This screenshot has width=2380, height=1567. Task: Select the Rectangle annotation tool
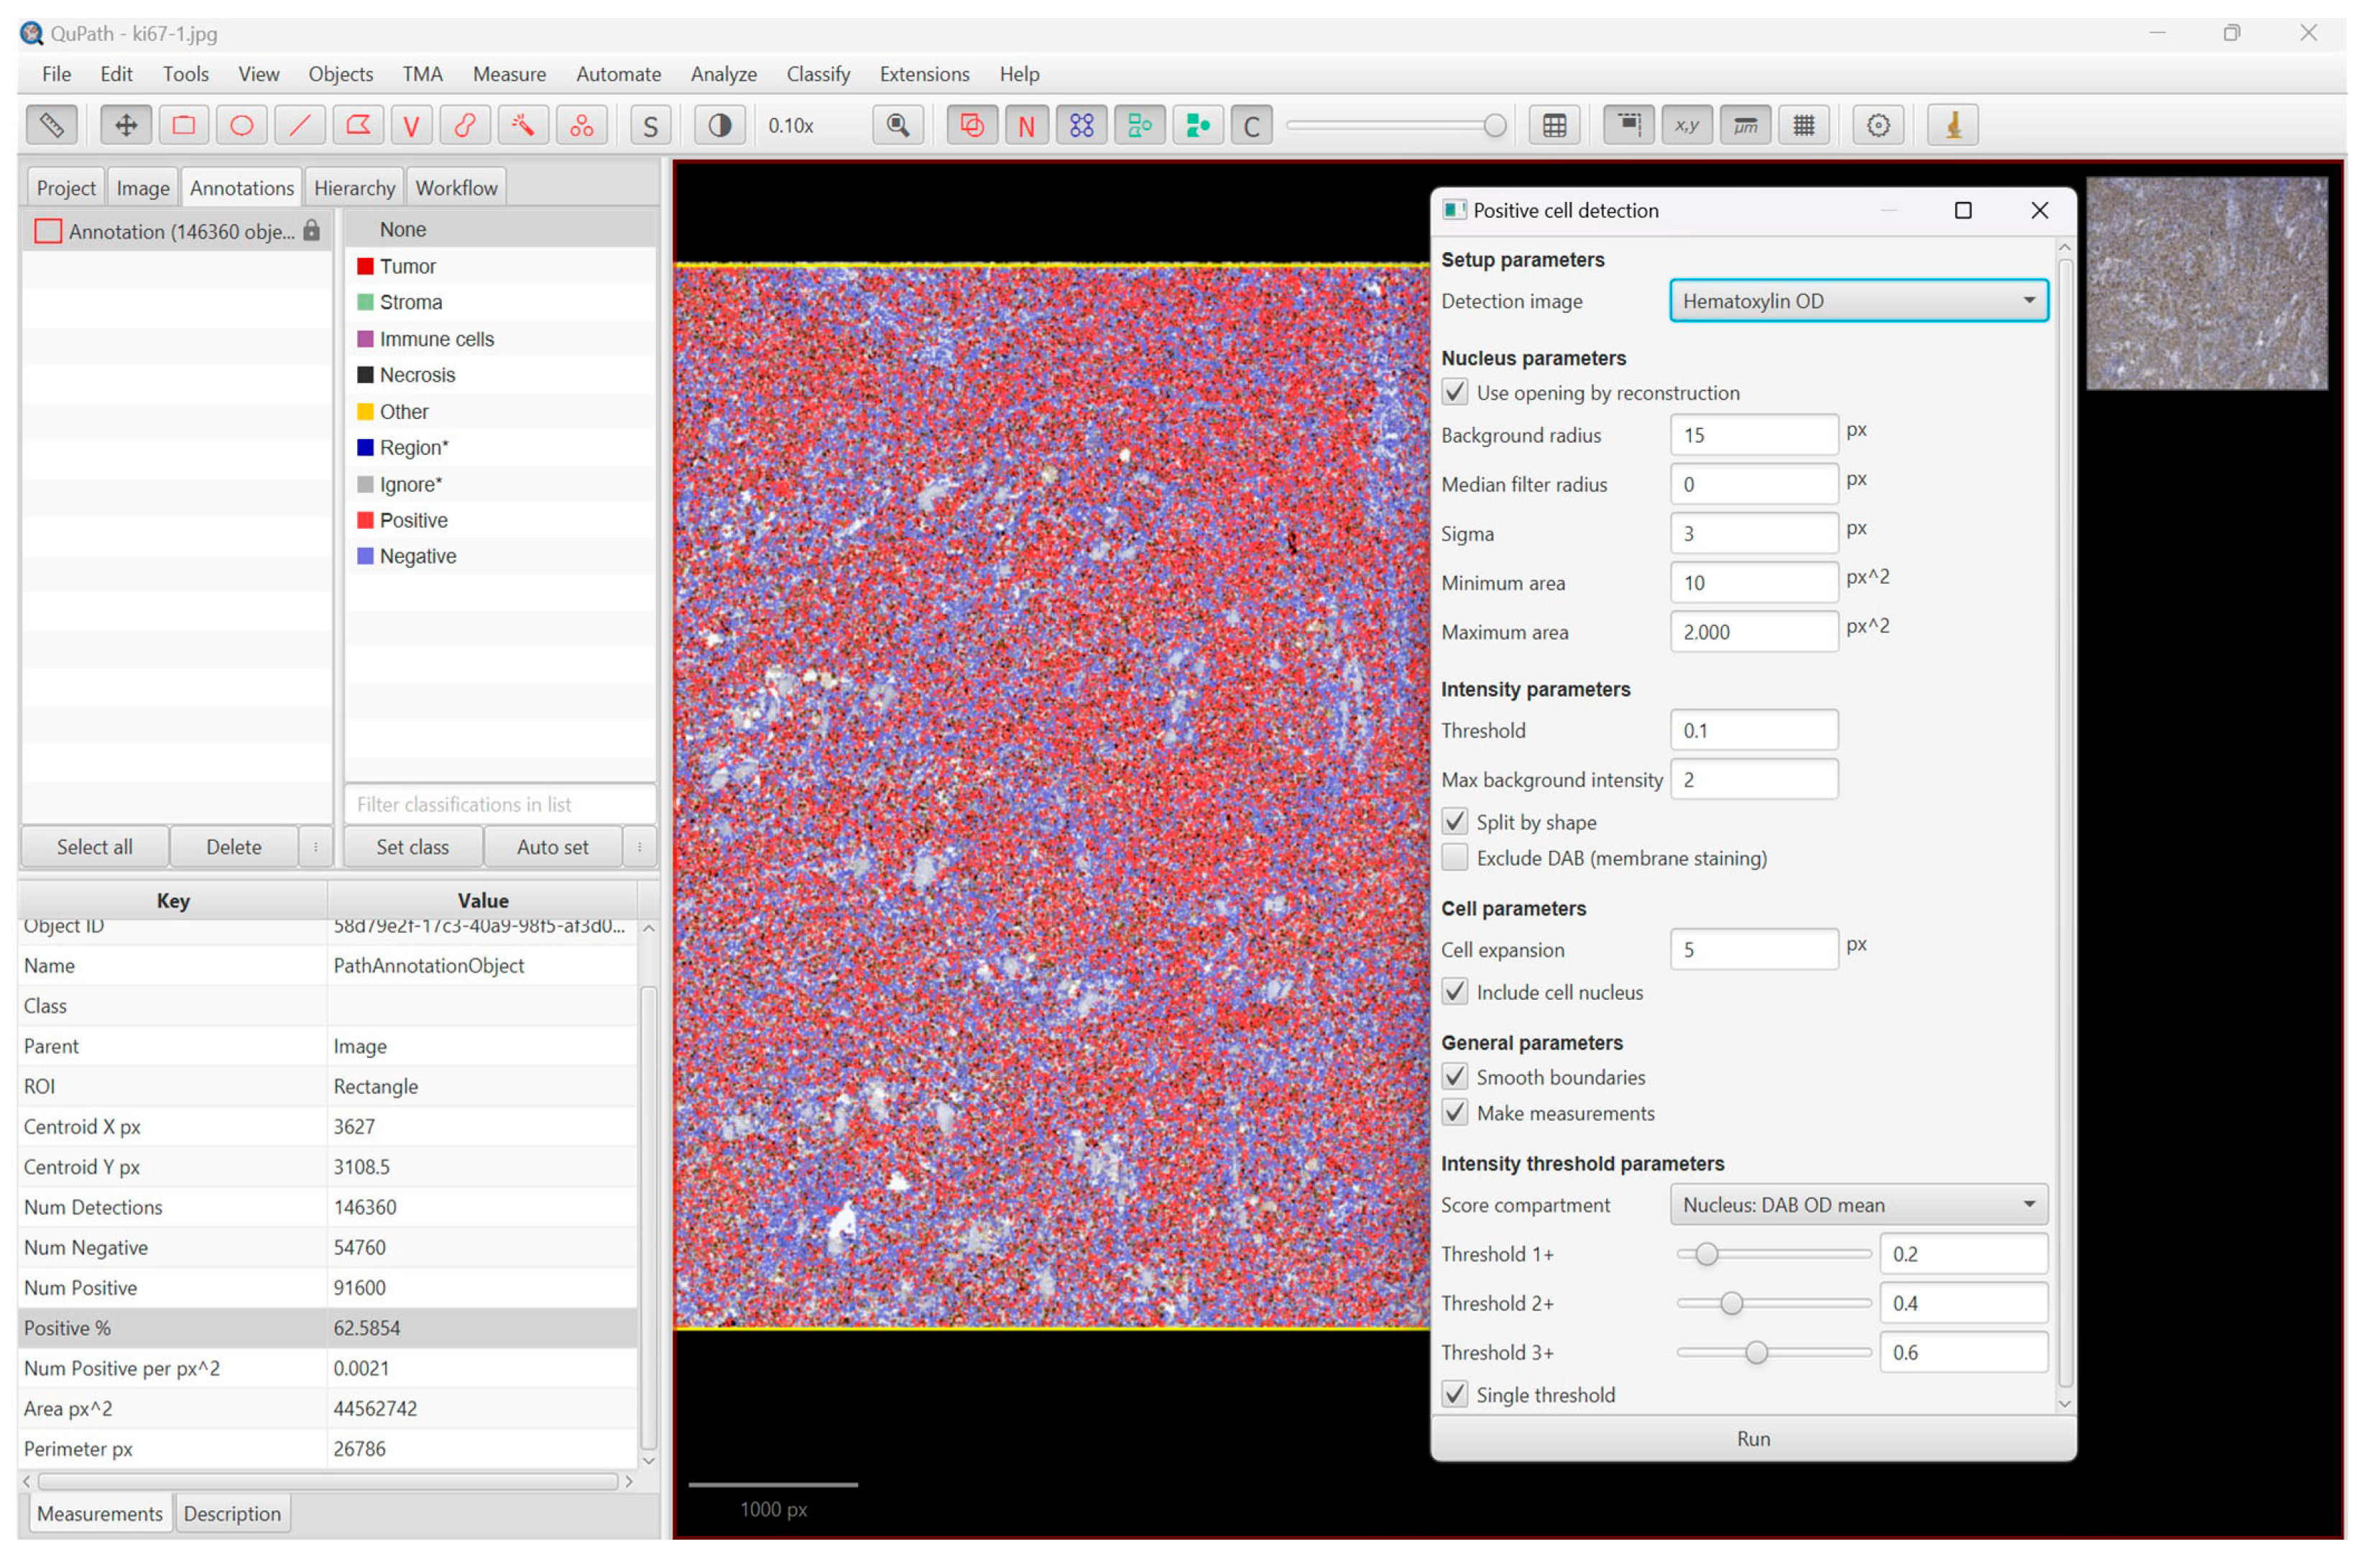pyautogui.click(x=184, y=126)
